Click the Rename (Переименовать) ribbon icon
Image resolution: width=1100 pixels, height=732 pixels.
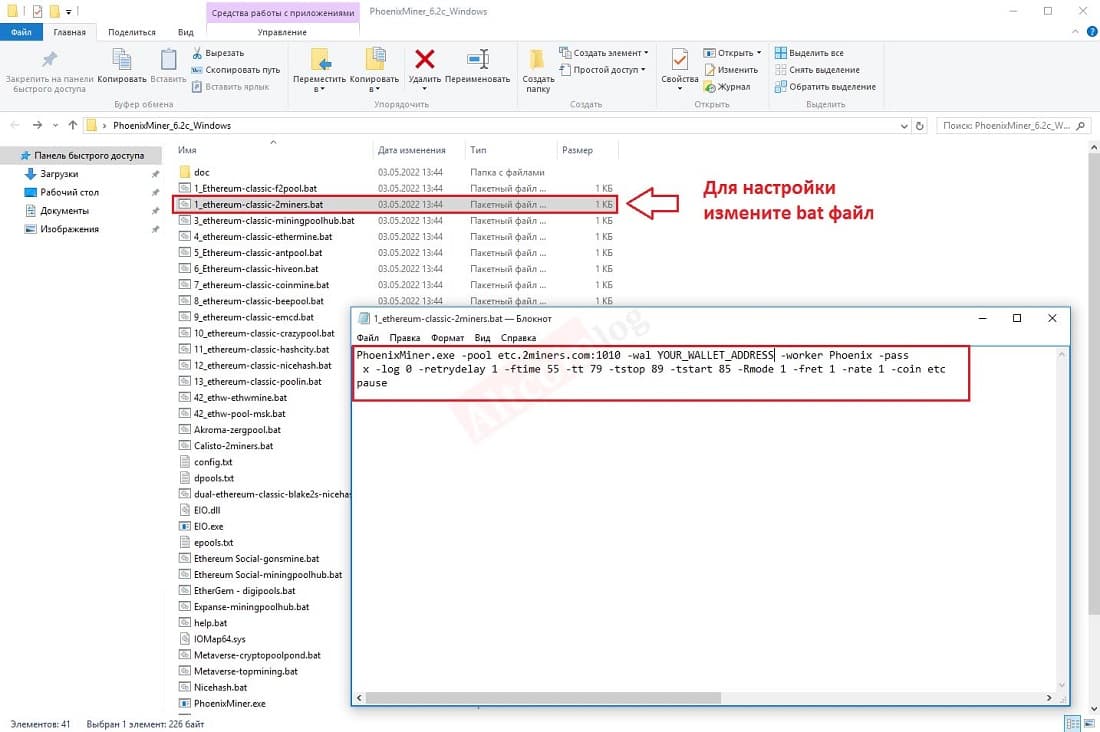pyautogui.click(x=478, y=59)
